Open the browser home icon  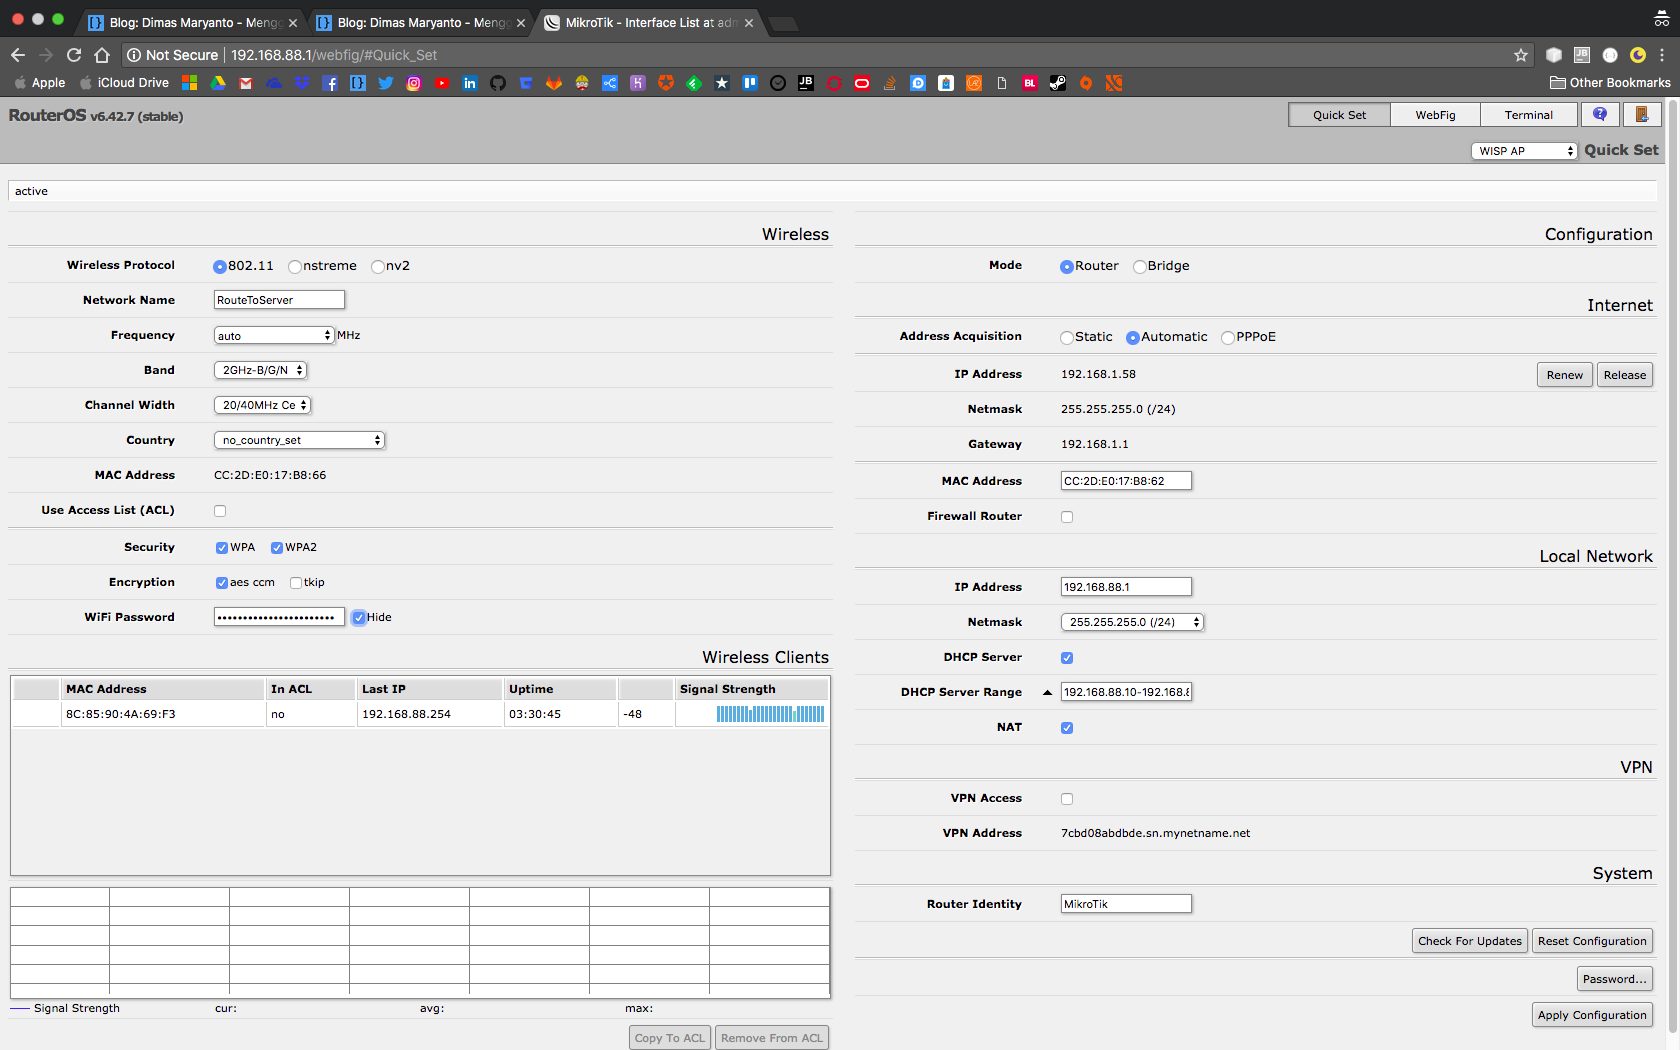[102, 55]
